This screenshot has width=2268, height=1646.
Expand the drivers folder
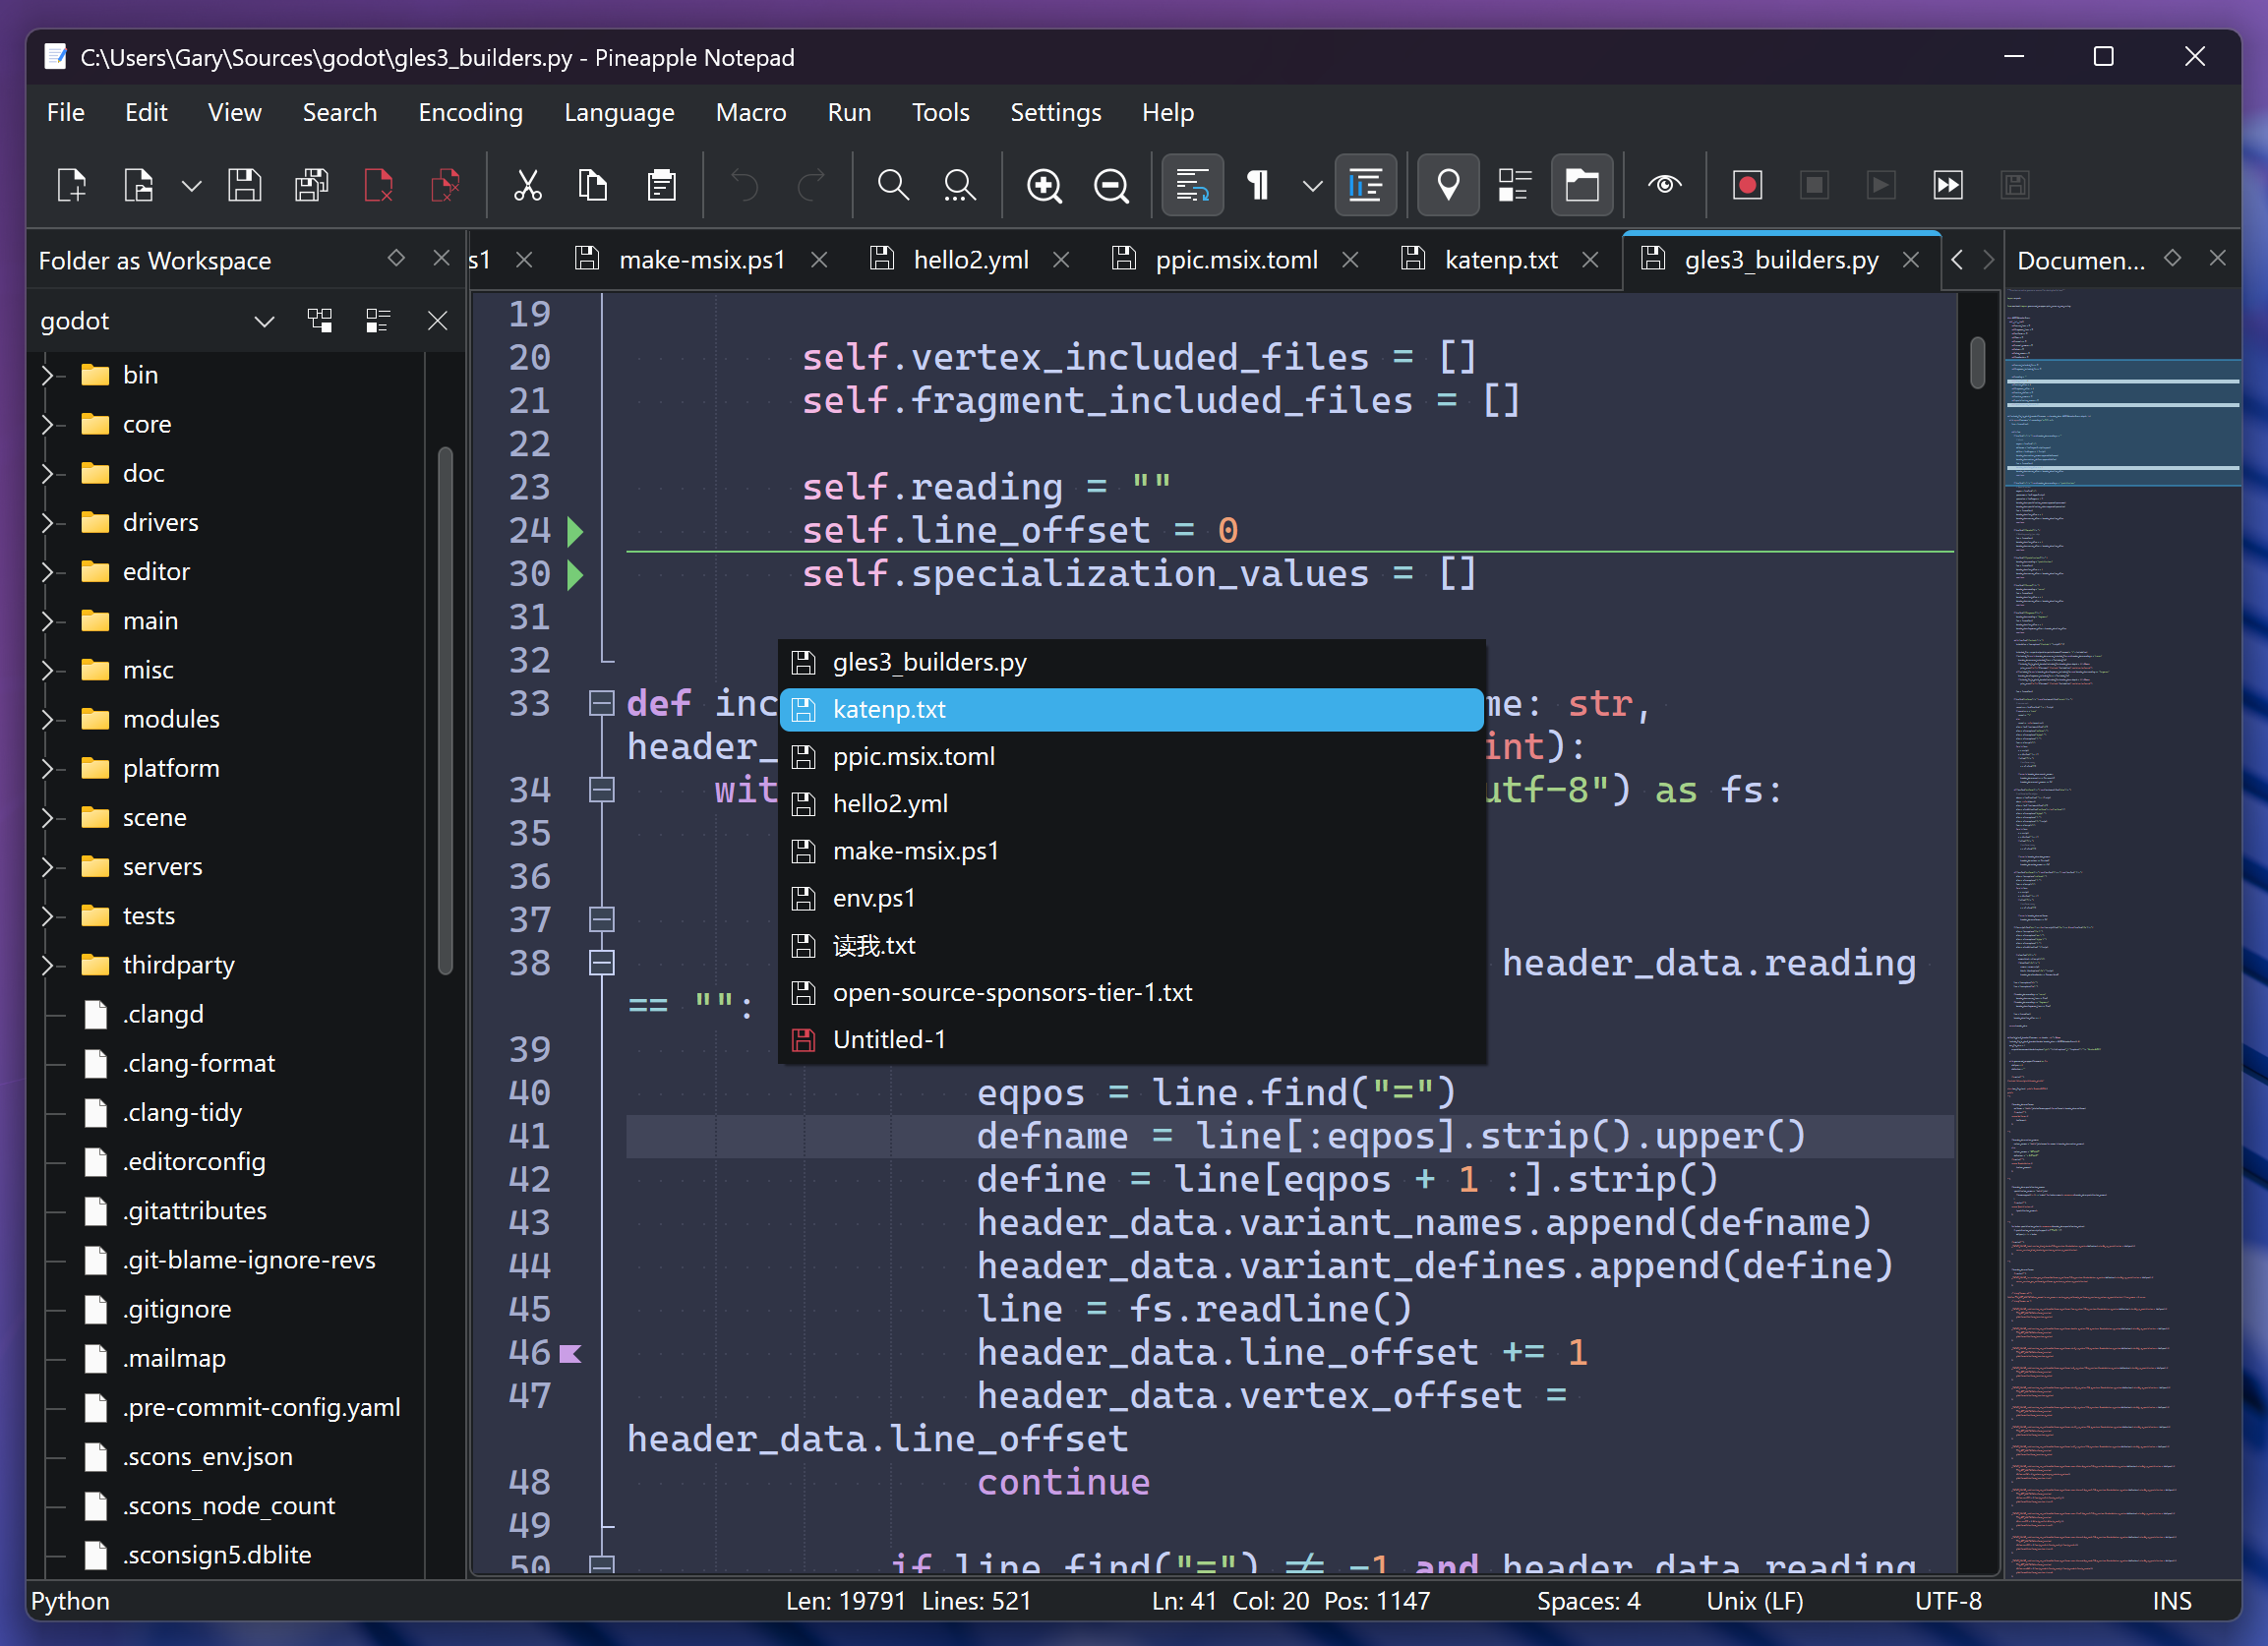tap(47, 522)
